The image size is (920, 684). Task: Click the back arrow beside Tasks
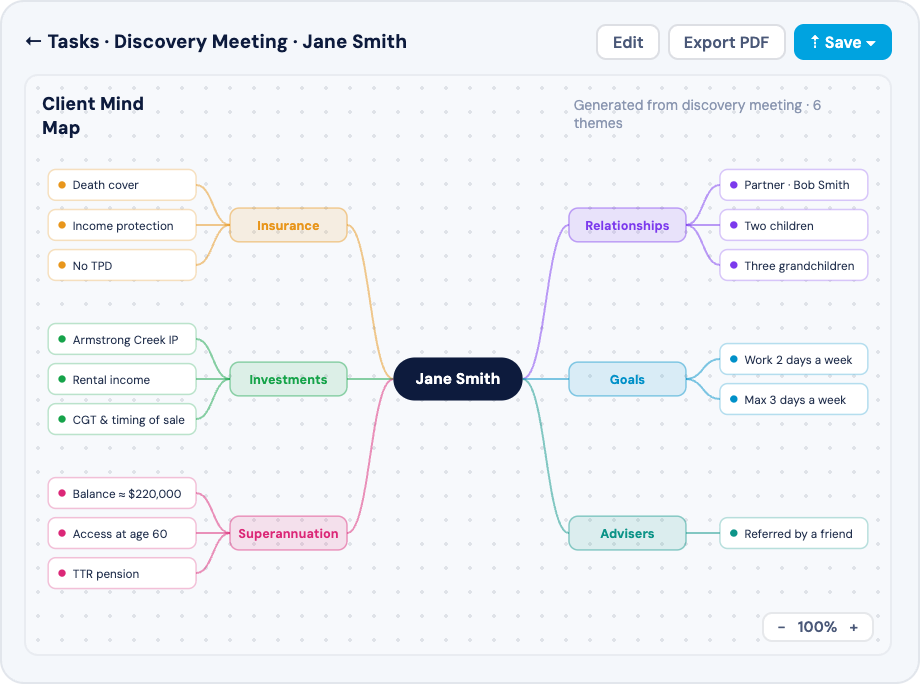tap(33, 42)
